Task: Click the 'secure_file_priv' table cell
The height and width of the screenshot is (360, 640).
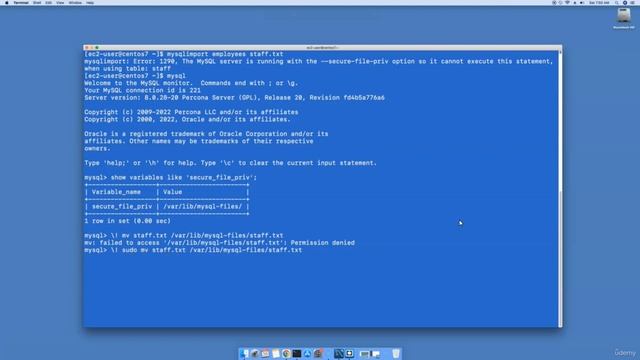Action: click(x=122, y=207)
